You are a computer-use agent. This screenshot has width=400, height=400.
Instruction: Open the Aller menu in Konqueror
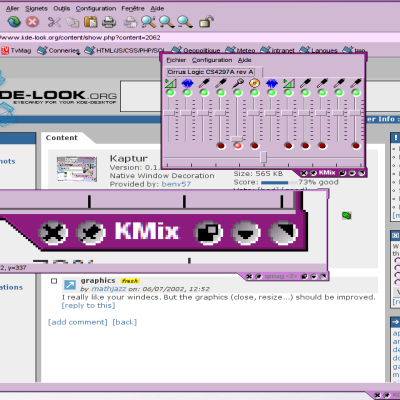pyautogui.click(x=13, y=9)
